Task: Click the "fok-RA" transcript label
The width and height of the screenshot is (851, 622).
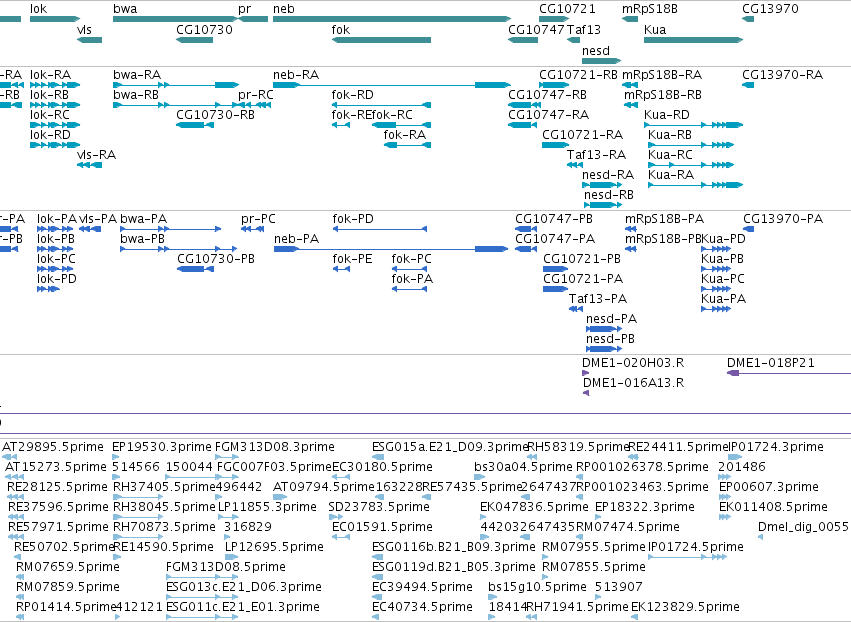Action: coord(405,135)
